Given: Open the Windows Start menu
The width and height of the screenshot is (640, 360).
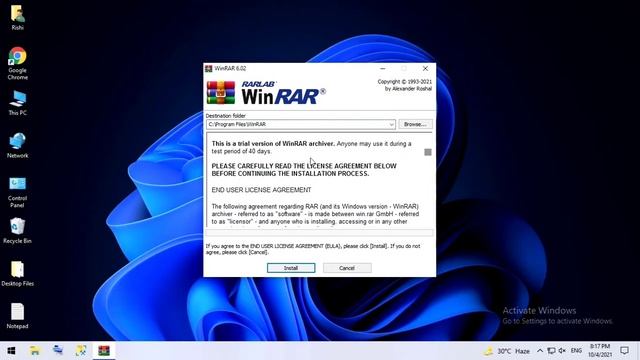Looking at the screenshot, I should 11,351.
